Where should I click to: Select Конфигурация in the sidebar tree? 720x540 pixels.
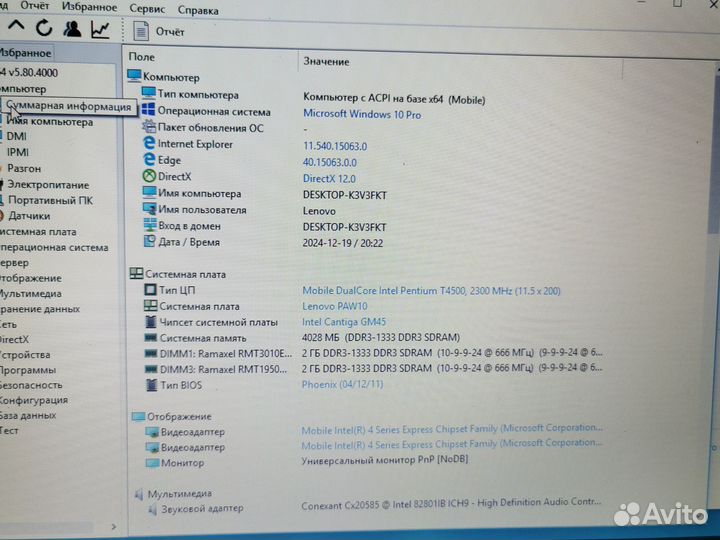34,400
